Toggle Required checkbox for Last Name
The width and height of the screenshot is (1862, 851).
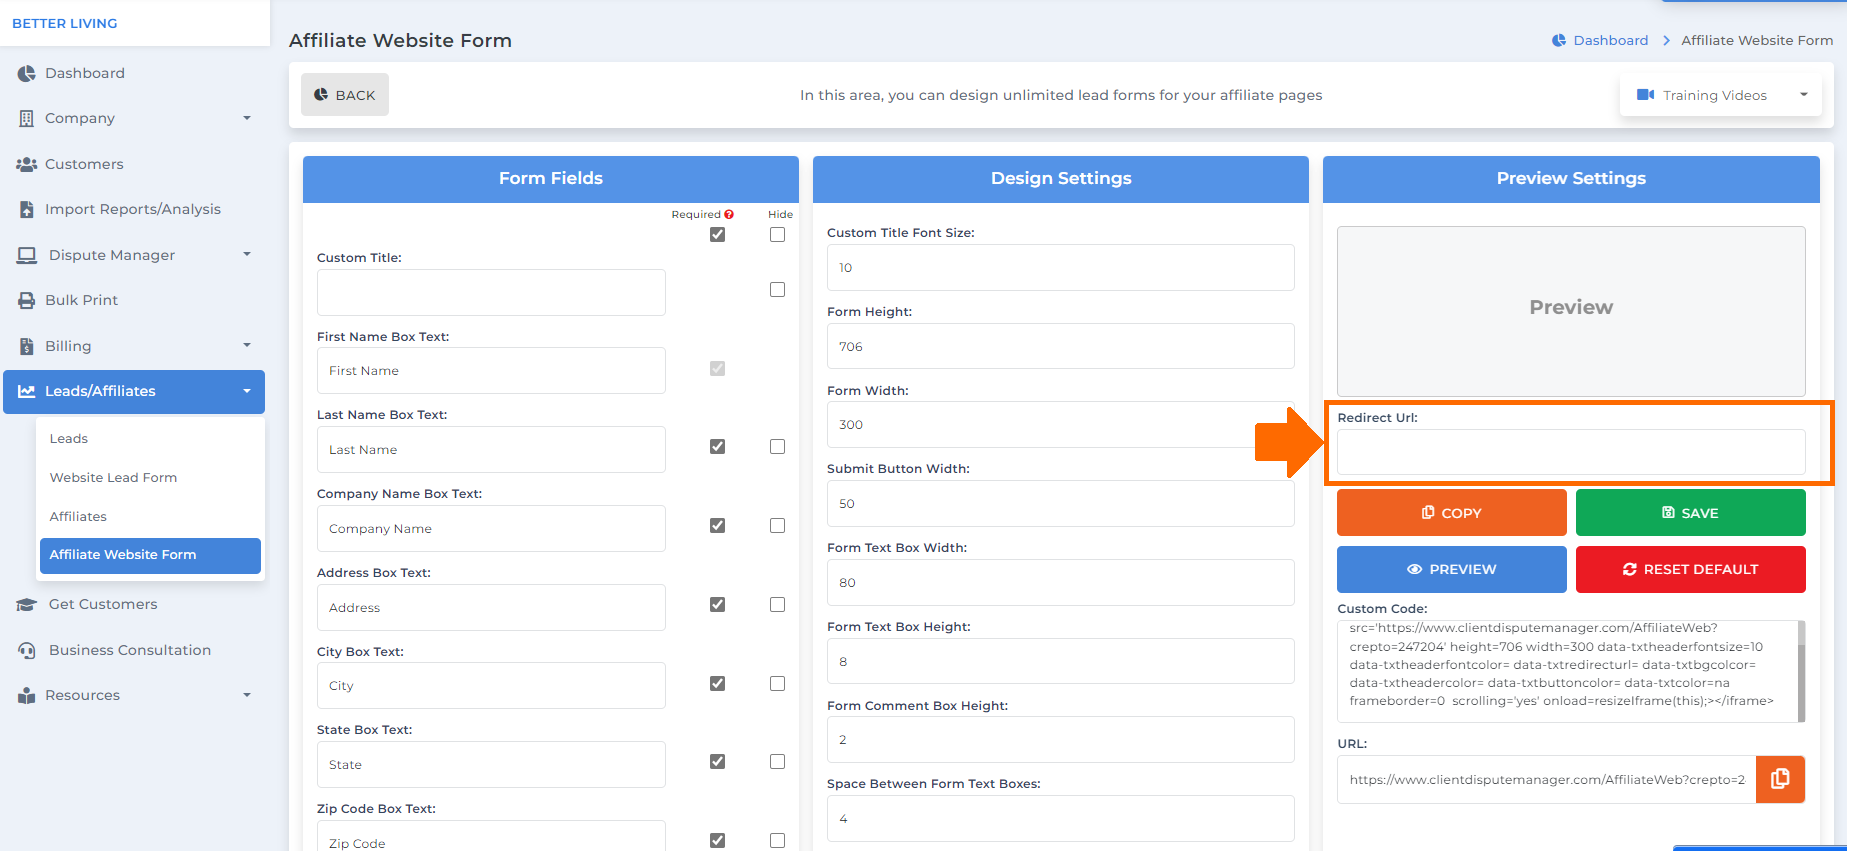tap(717, 446)
